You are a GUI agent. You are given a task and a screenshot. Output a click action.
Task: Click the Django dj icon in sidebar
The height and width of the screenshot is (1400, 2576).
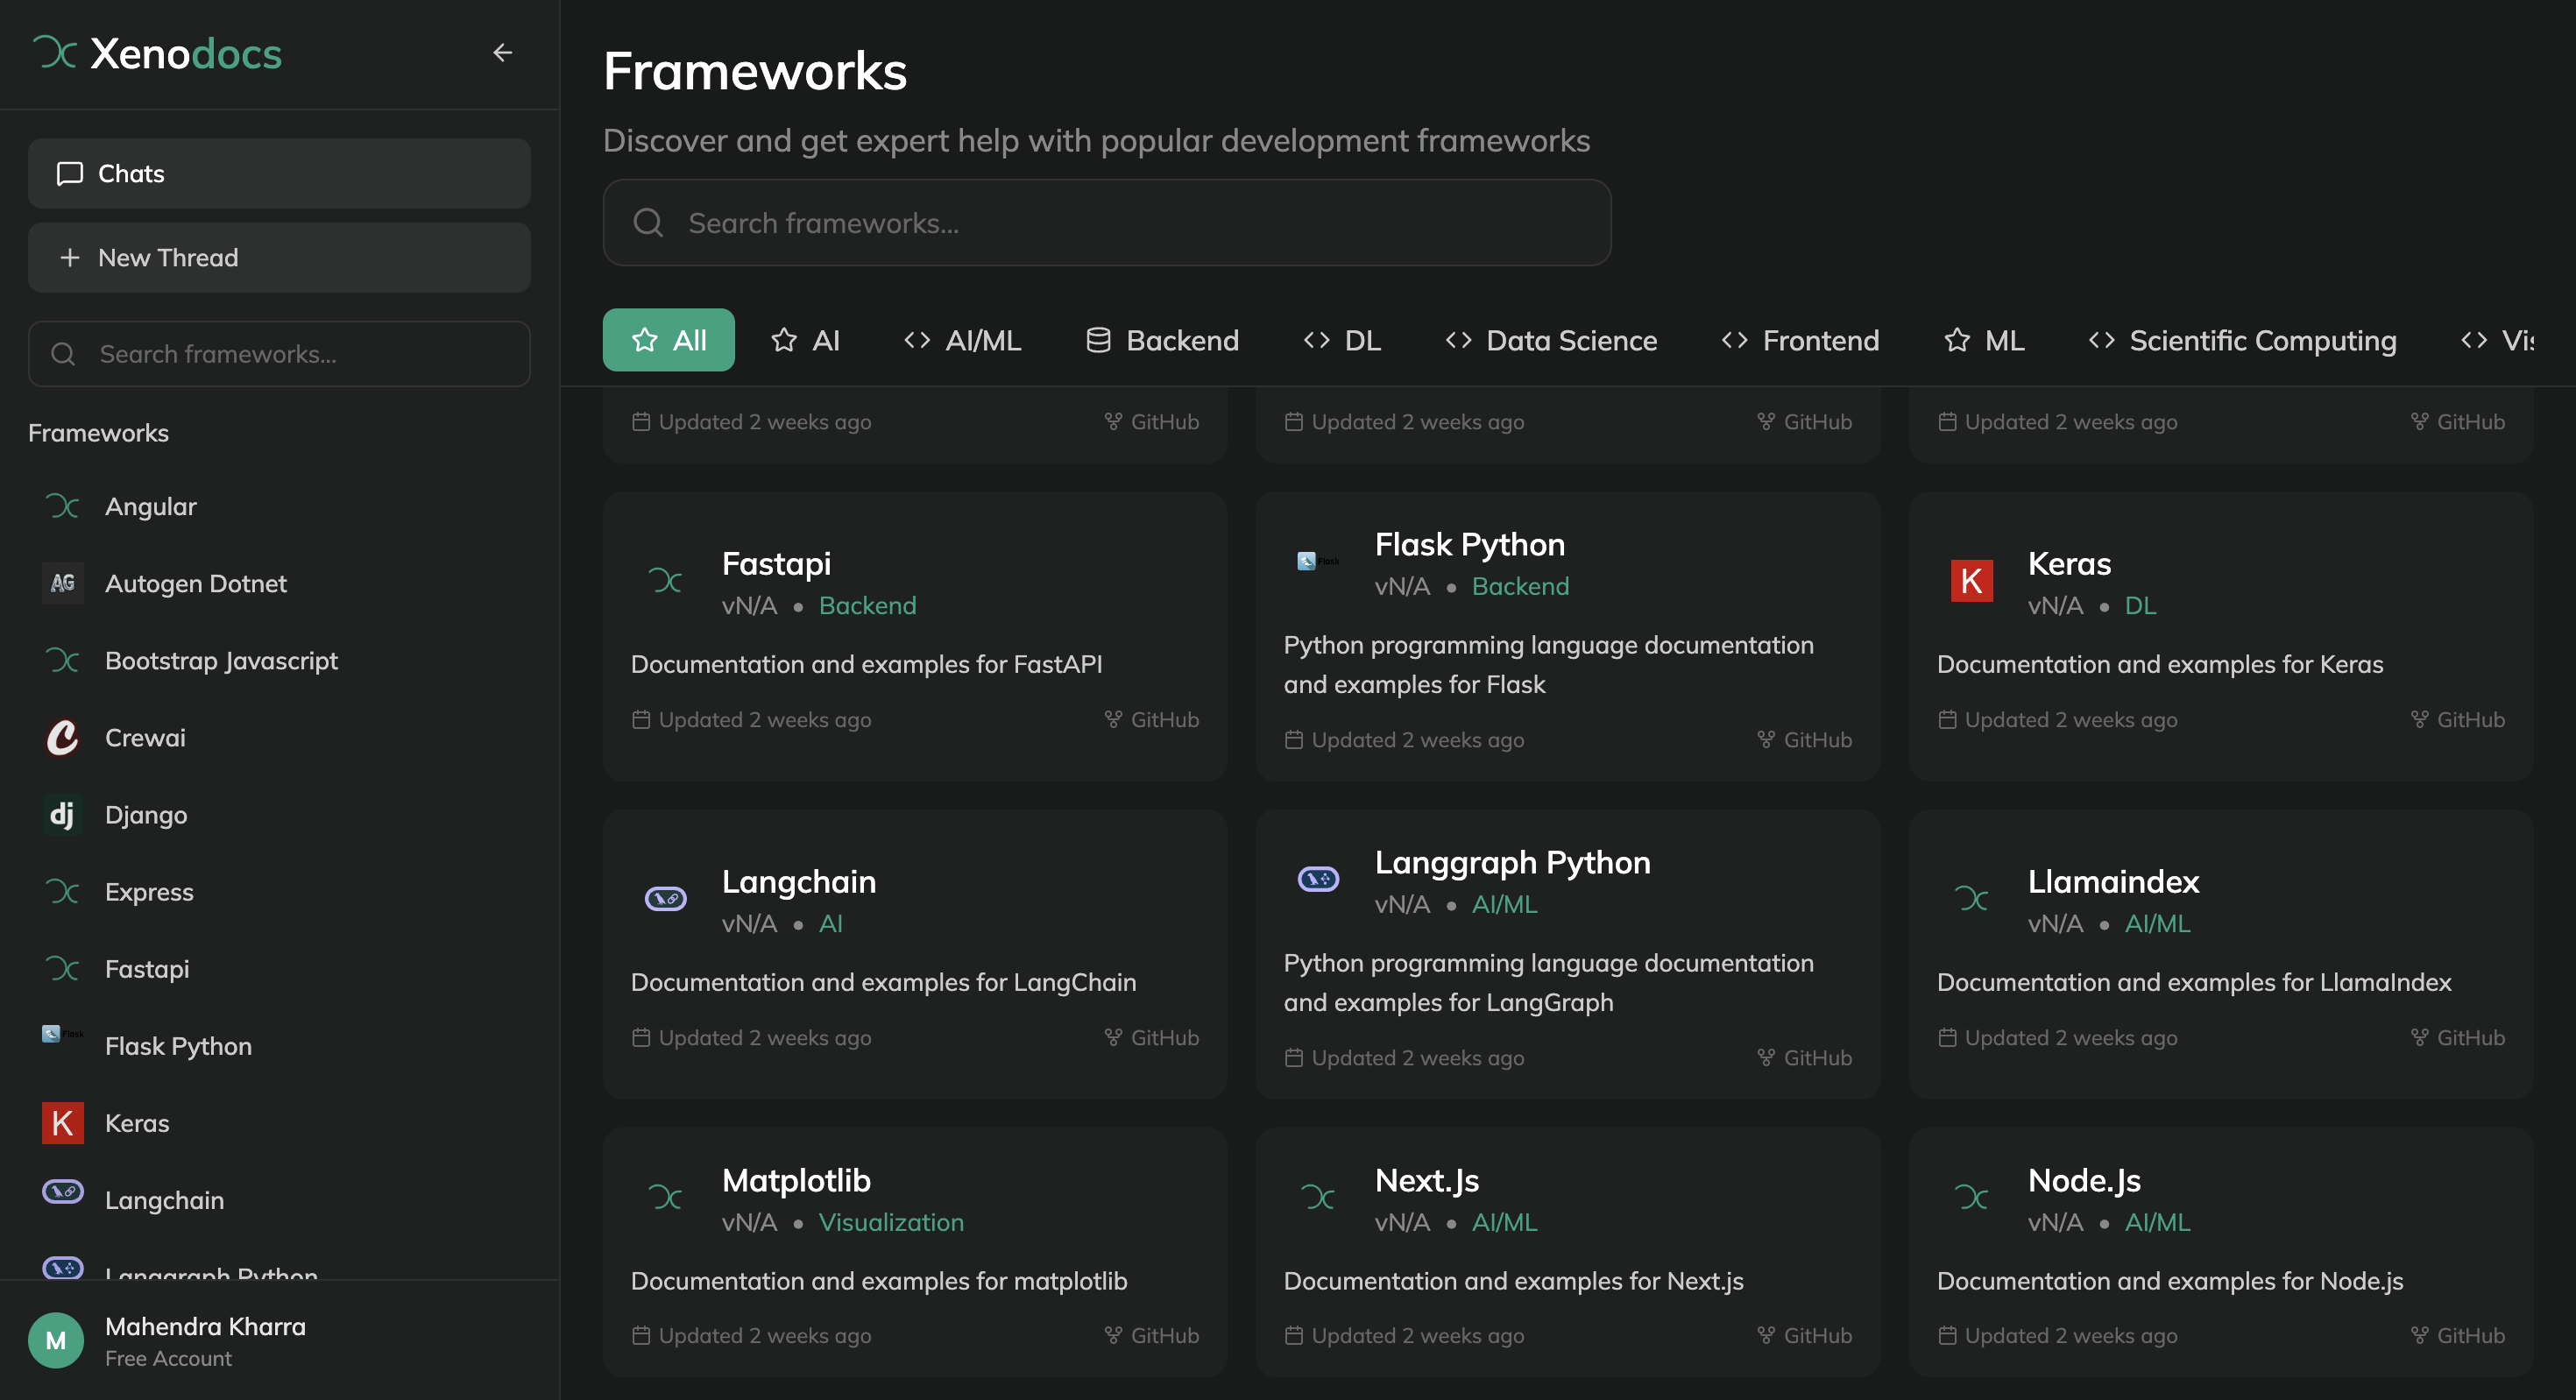[62, 814]
